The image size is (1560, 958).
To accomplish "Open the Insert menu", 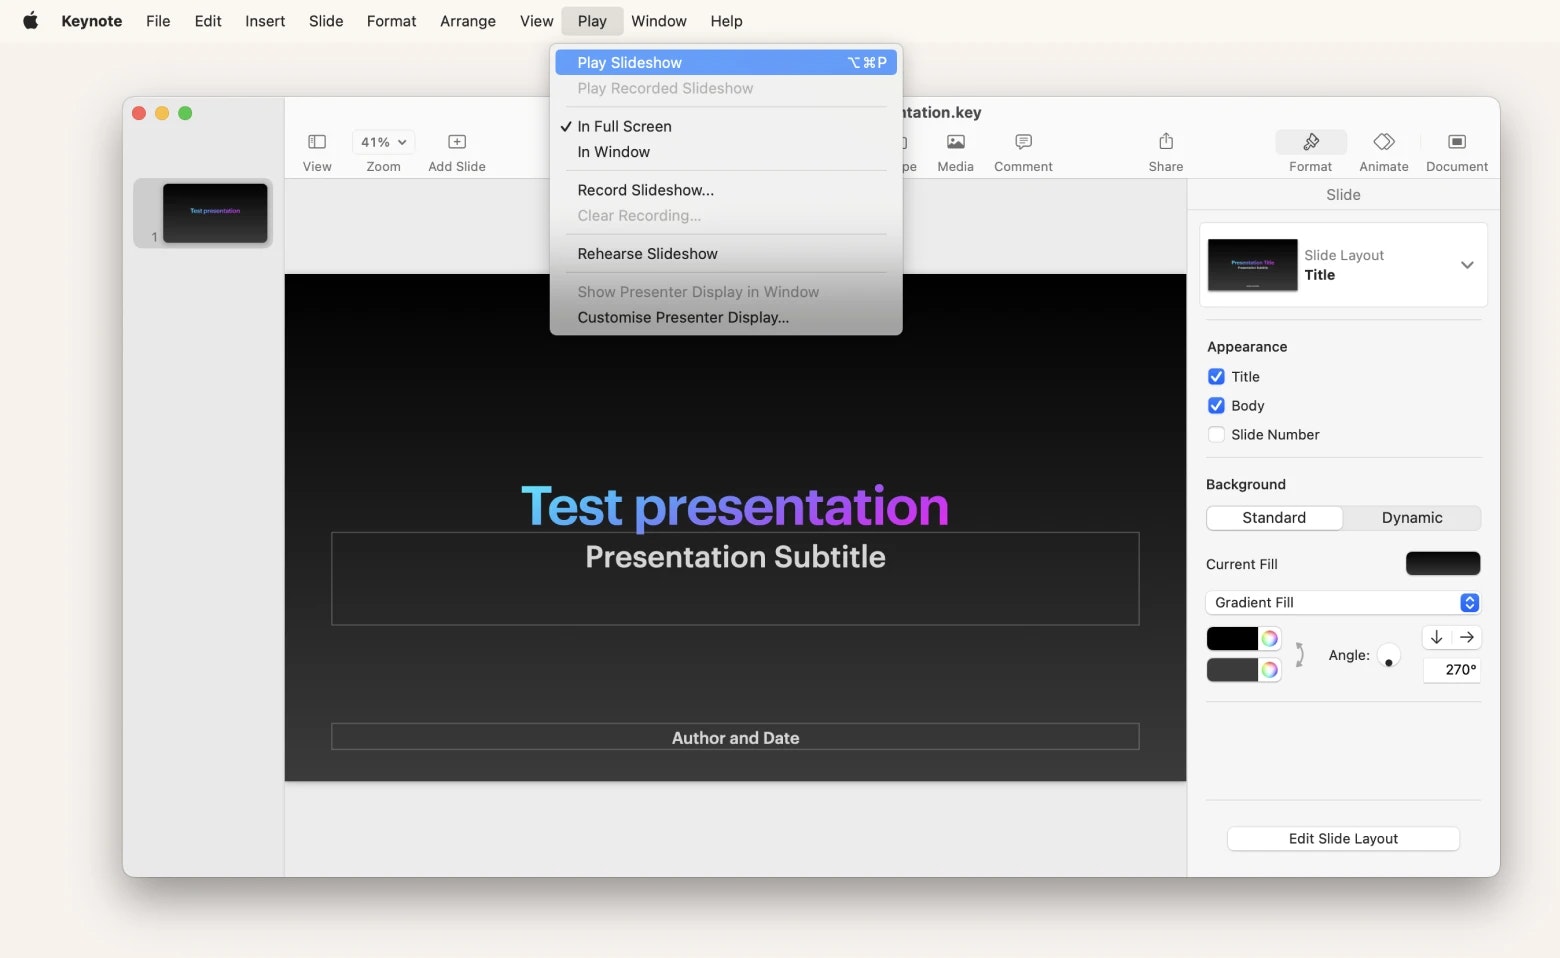I will pyautogui.click(x=265, y=21).
